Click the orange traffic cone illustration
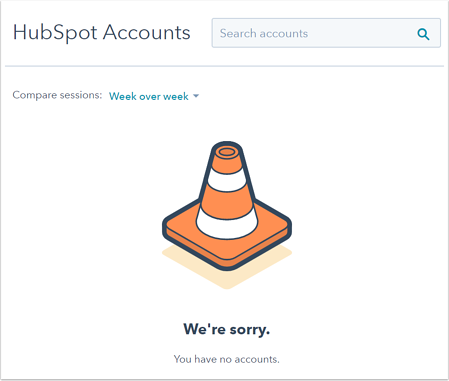Viewport: 449px width, 381px height. (x=227, y=205)
